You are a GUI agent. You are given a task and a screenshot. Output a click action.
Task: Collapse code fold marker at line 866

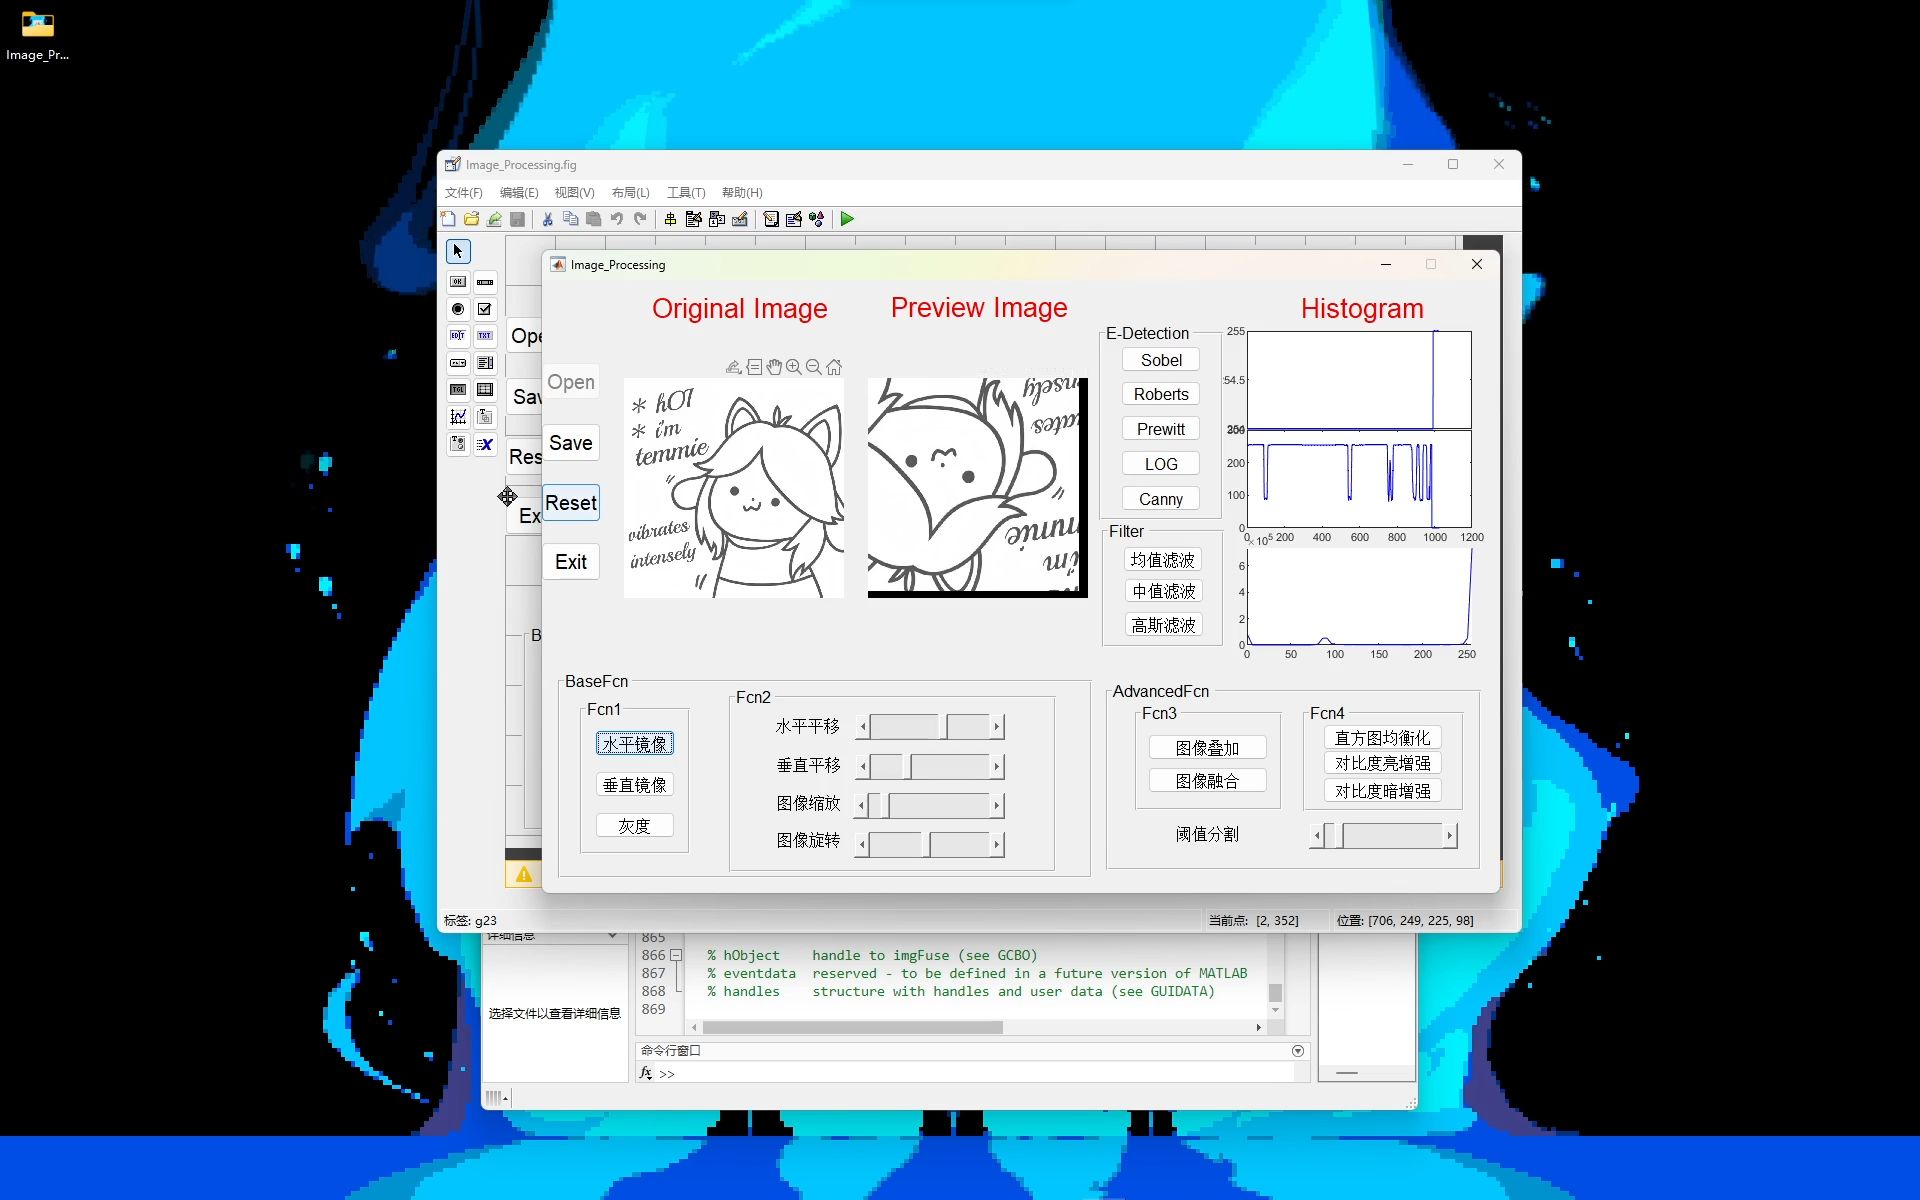[676, 955]
